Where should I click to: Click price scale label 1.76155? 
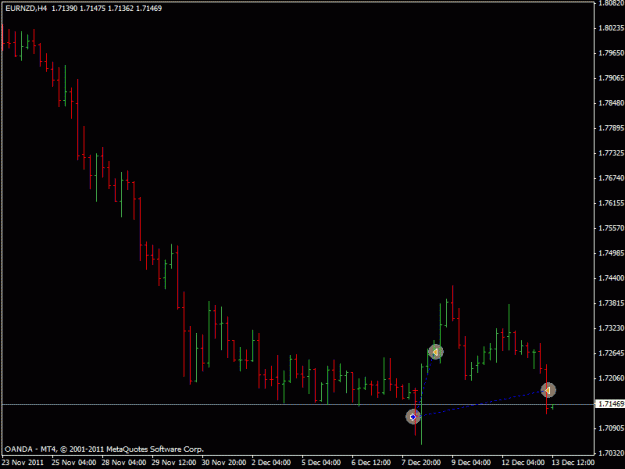(611, 203)
